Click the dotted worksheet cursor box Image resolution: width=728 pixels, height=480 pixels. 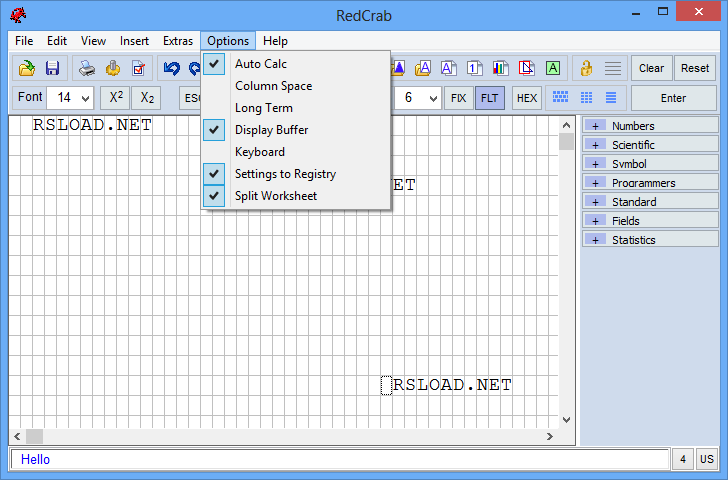(x=386, y=385)
